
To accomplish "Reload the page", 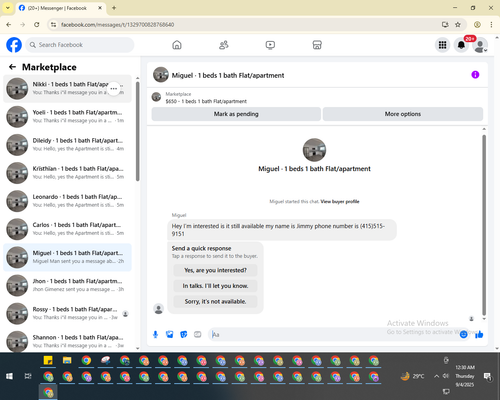I will pyautogui.click(x=37, y=24).
